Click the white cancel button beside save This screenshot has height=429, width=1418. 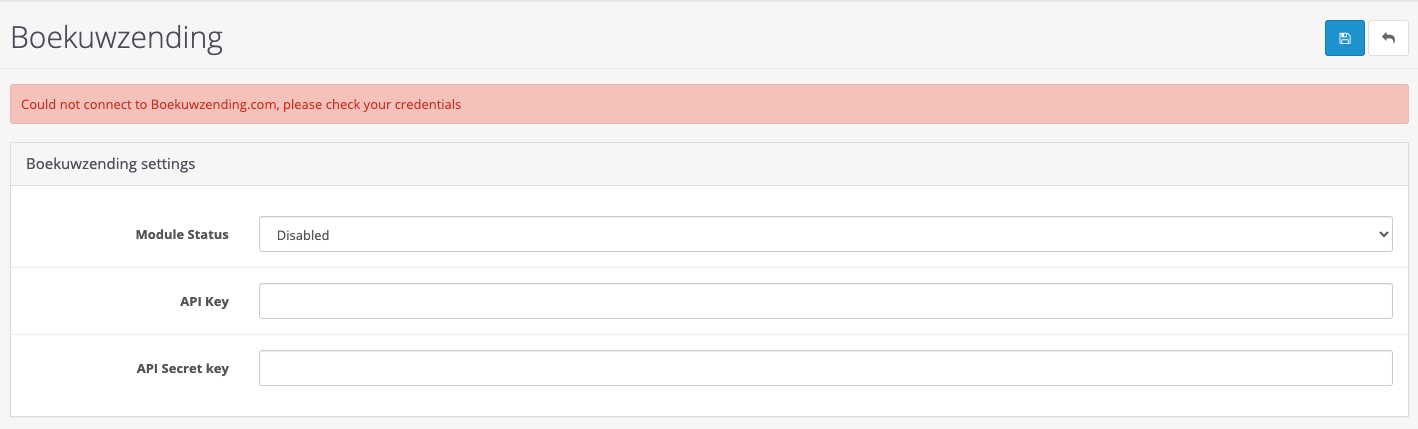1388,38
